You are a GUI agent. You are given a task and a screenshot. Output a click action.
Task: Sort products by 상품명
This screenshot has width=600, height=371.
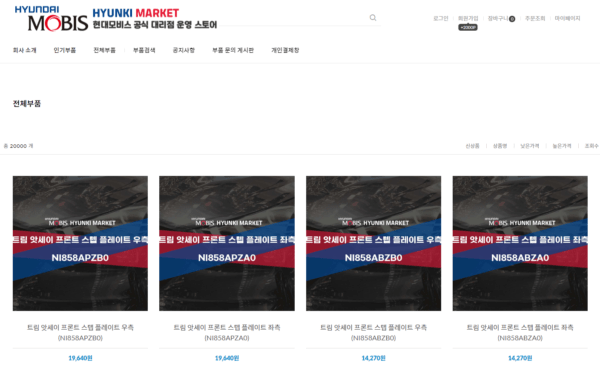500,146
